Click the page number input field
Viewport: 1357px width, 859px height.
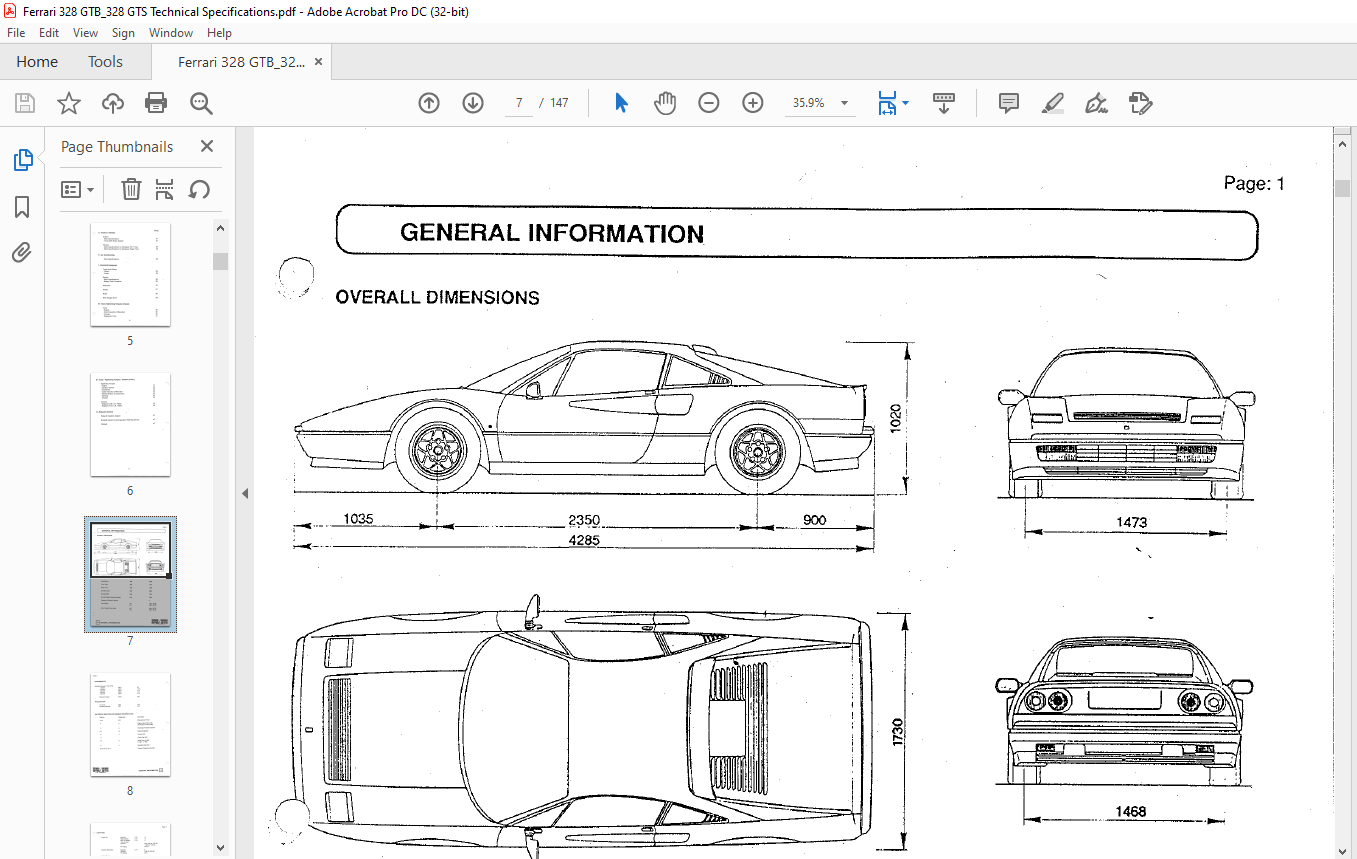[x=519, y=103]
